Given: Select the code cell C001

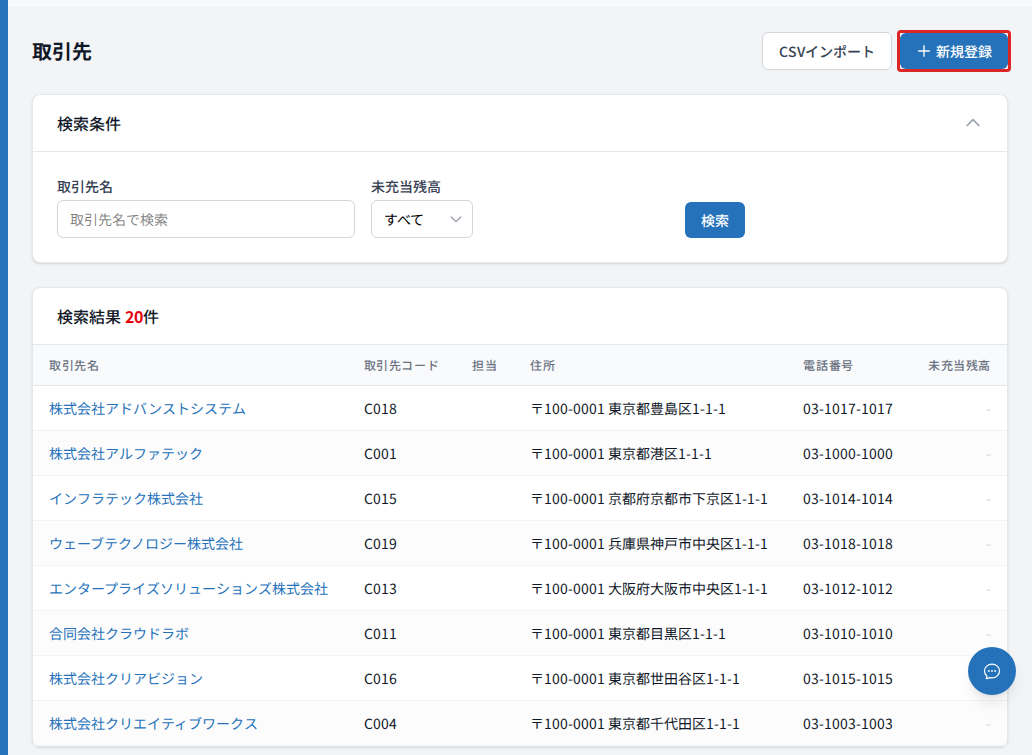Looking at the screenshot, I should (380, 454).
